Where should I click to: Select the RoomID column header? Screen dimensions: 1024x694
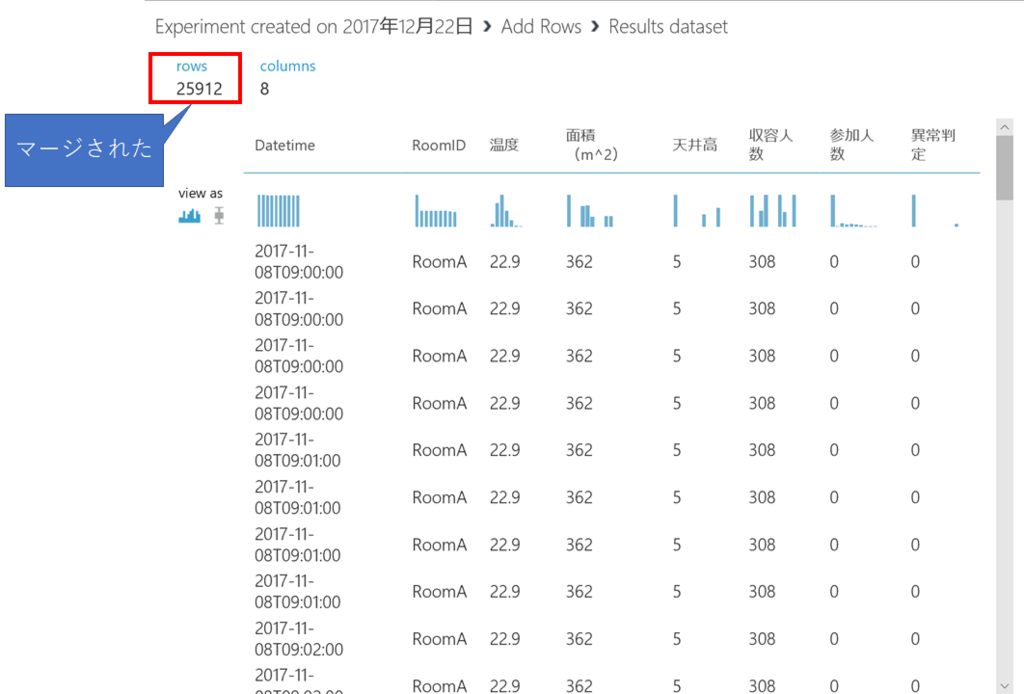[x=438, y=145]
